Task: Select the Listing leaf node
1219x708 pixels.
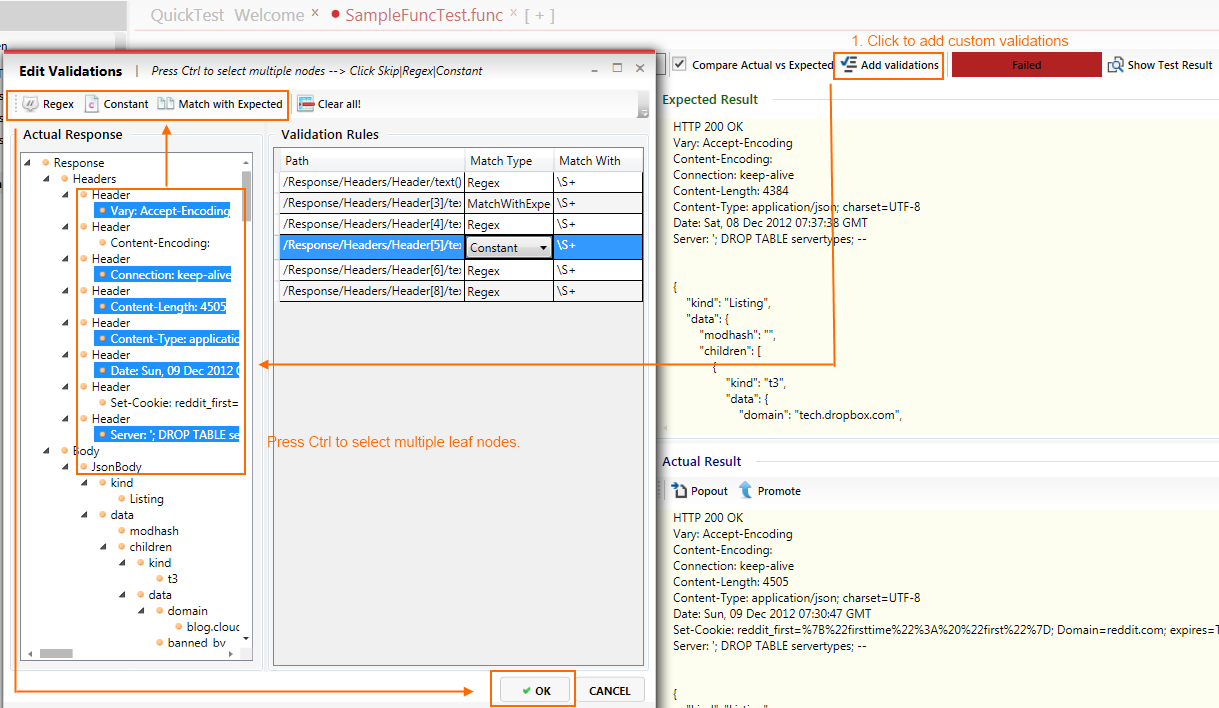Action: tap(147, 499)
